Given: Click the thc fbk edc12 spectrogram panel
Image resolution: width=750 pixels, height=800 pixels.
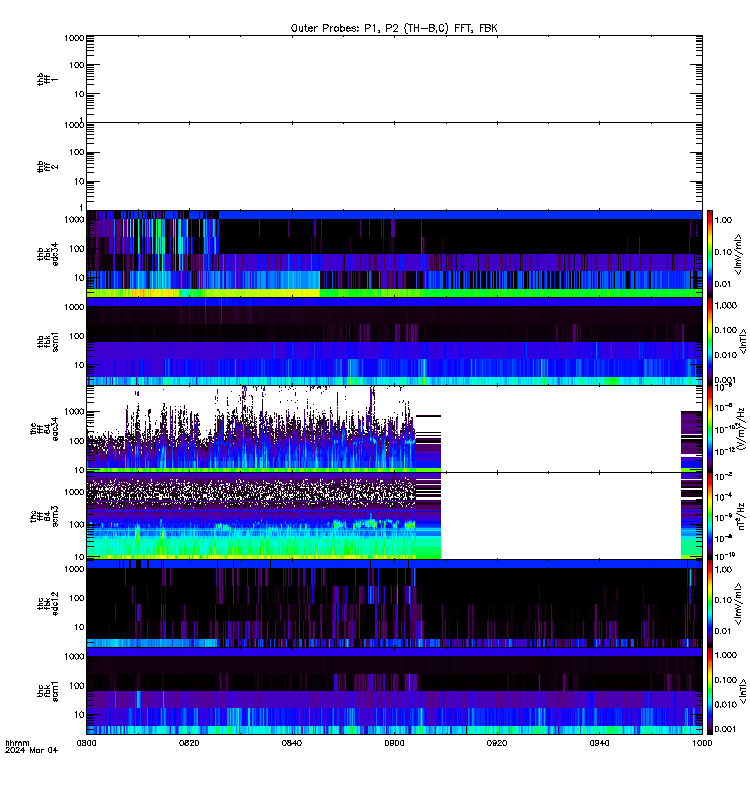Looking at the screenshot, I should (394, 603).
